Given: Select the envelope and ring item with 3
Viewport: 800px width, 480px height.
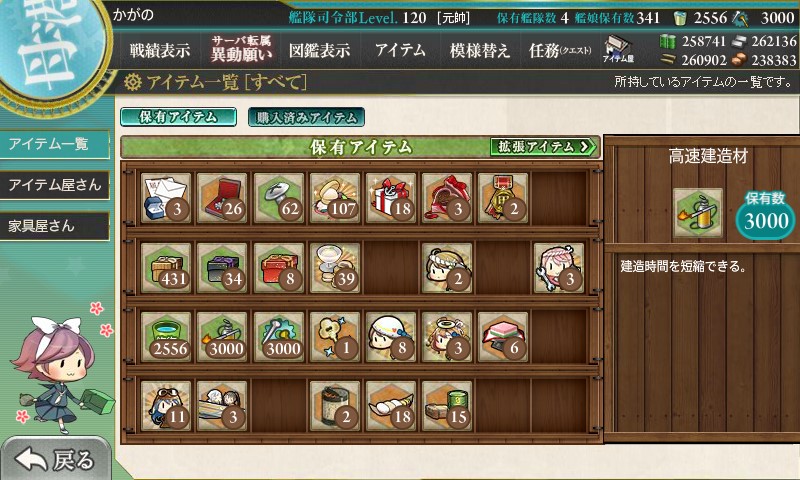Looking at the screenshot, I should pyautogui.click(x=166, y=198).
